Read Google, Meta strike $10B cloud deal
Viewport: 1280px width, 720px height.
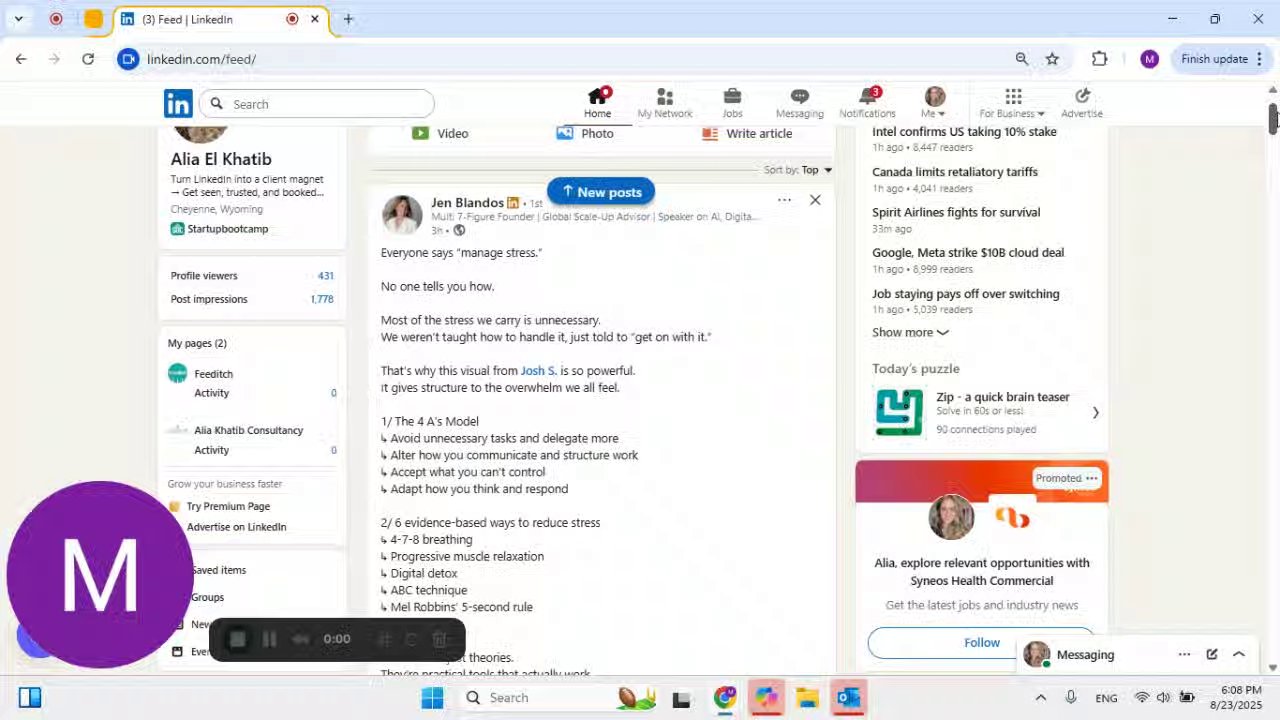tap(968, 253)
